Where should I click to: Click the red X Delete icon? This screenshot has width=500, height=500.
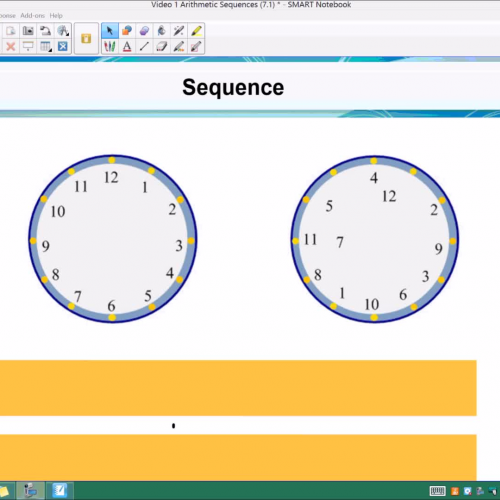click(x=11, y=46)
